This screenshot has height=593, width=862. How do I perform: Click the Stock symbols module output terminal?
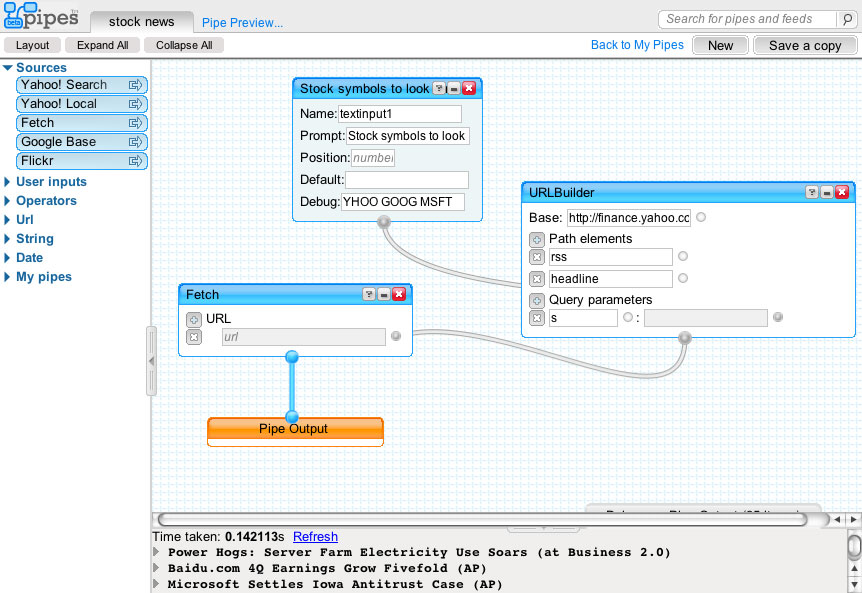[x=384, y=221]
